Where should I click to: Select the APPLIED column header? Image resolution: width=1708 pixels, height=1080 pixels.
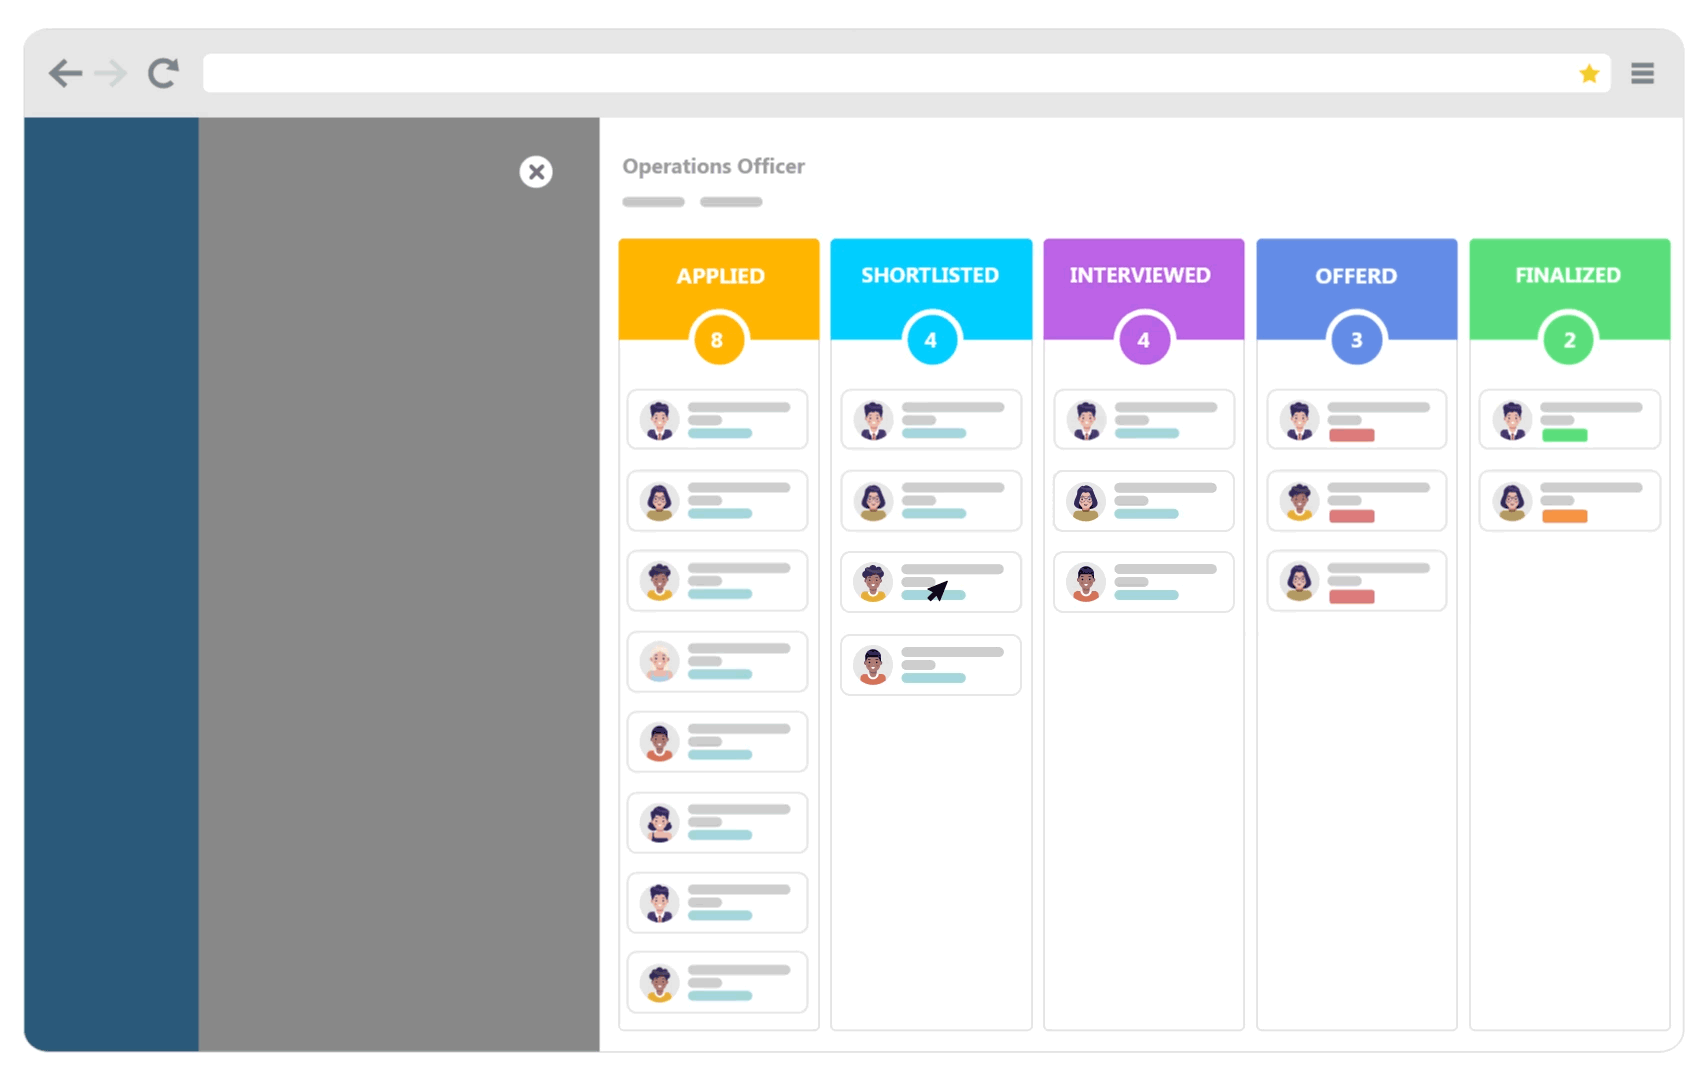[719, 276]
